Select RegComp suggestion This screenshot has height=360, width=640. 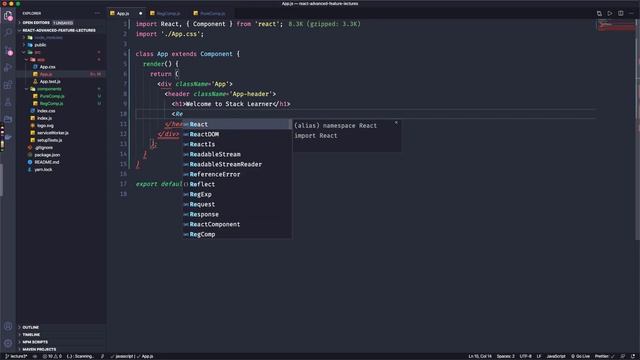pyautogui.click(x=237, y=234)
